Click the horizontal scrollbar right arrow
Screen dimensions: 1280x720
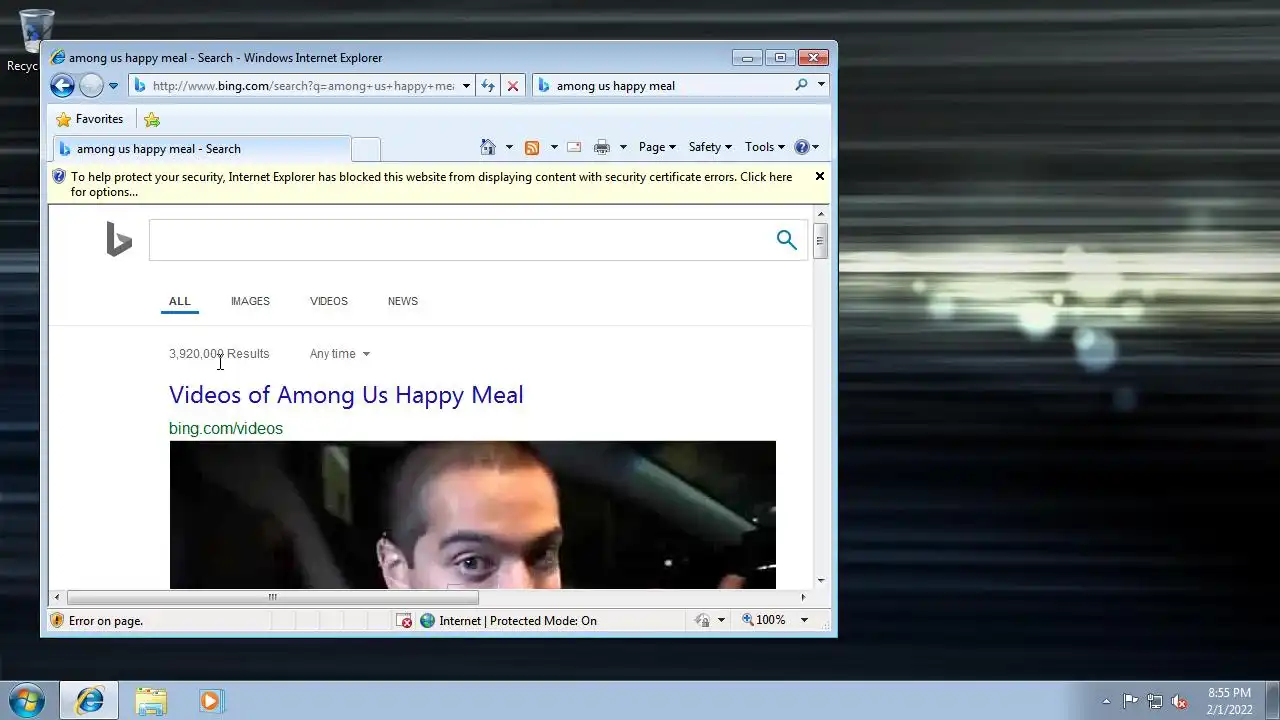(803, 597)
